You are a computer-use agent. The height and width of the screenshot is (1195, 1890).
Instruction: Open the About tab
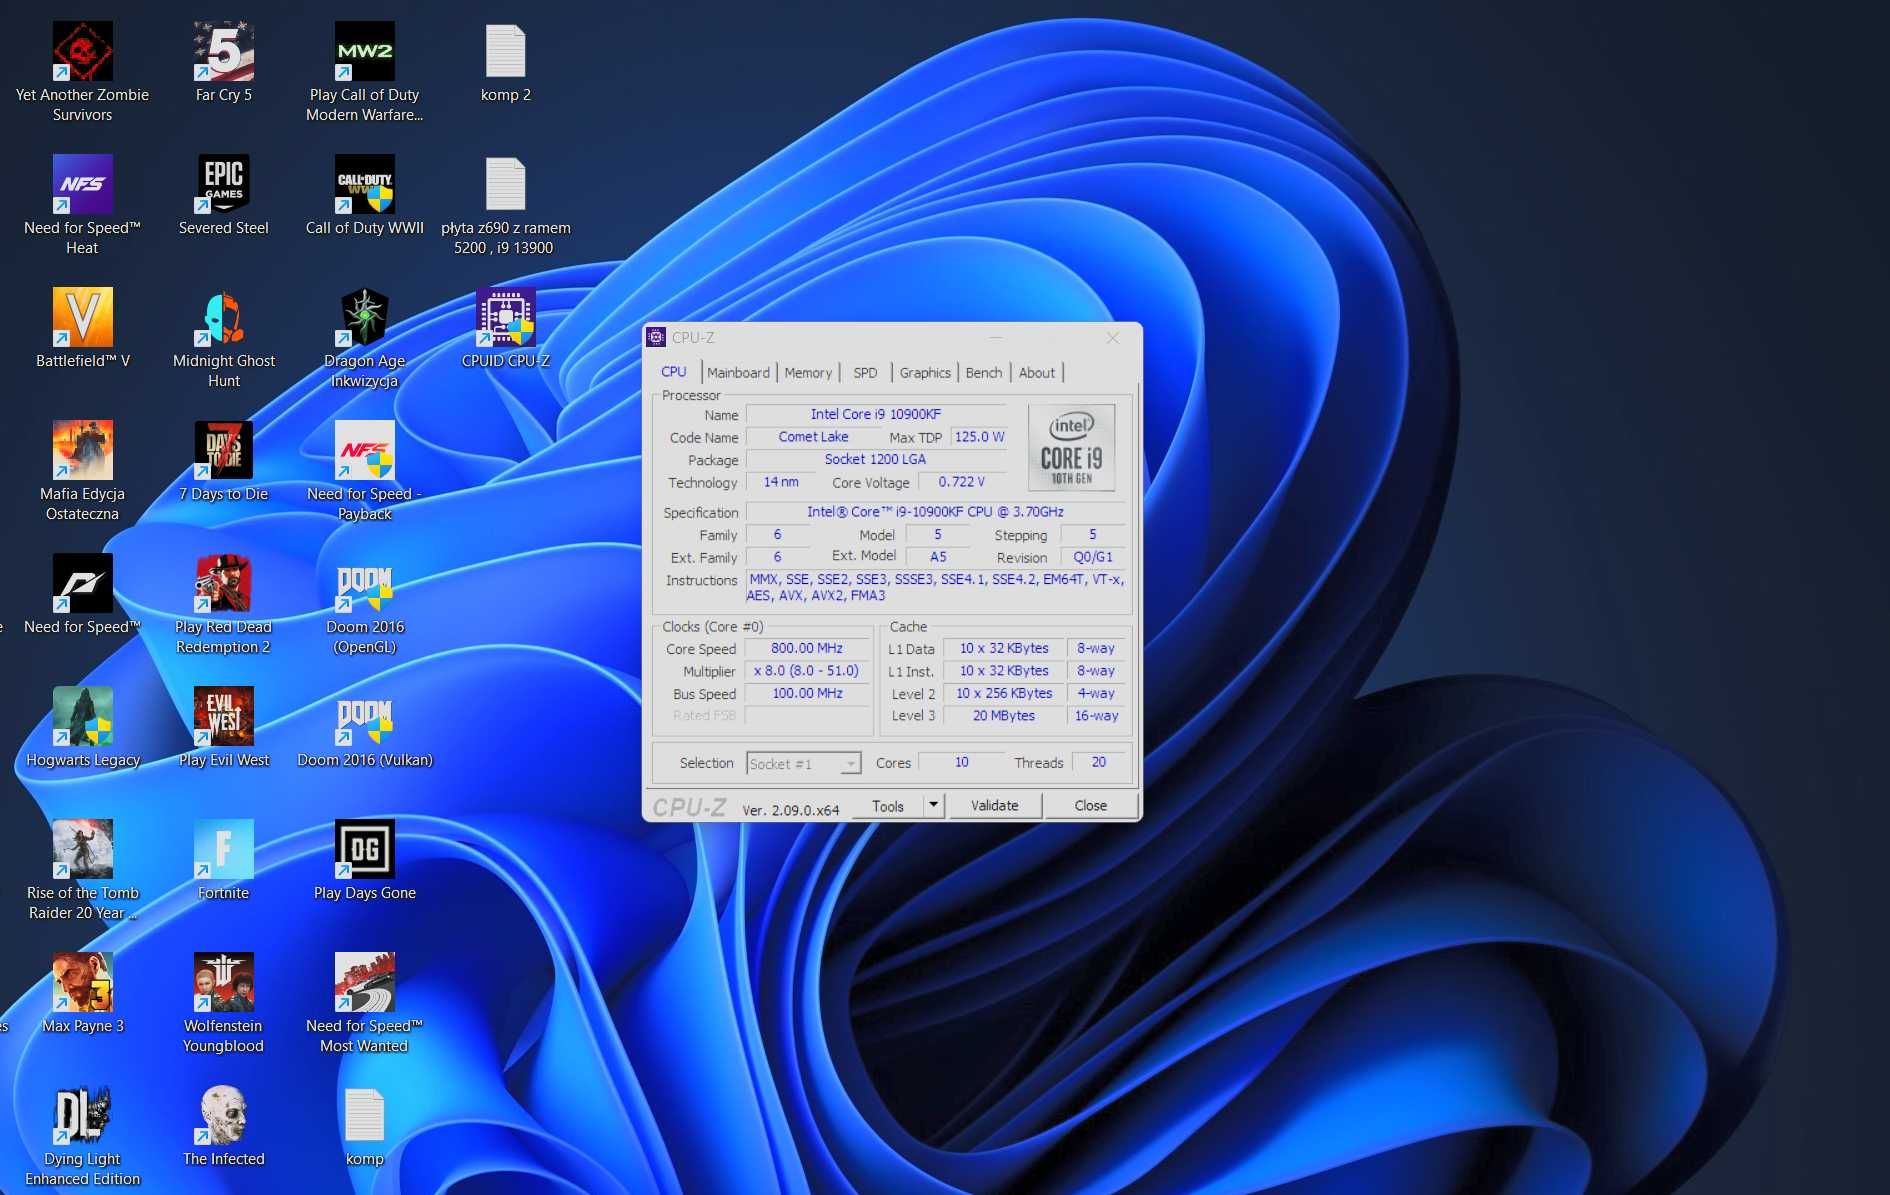(x=1037, y=372)
